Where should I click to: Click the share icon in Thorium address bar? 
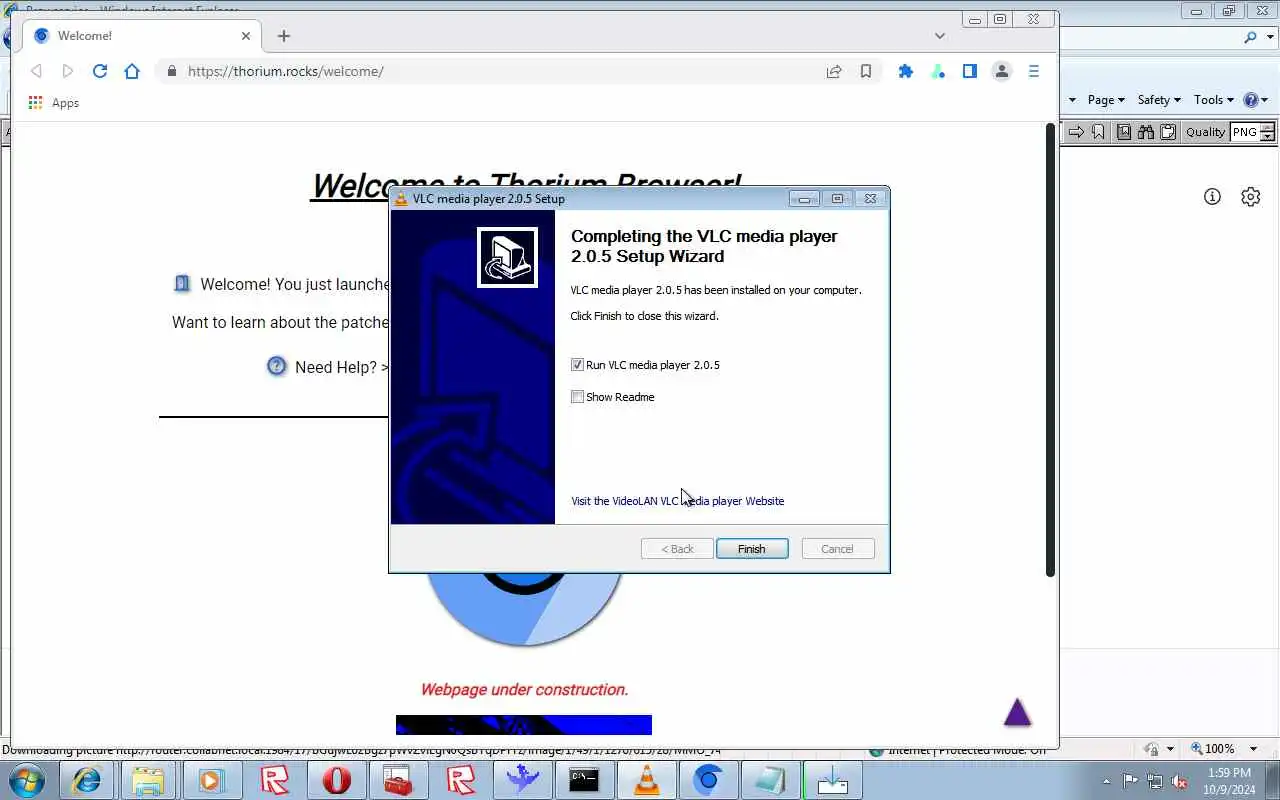point(834,71)
